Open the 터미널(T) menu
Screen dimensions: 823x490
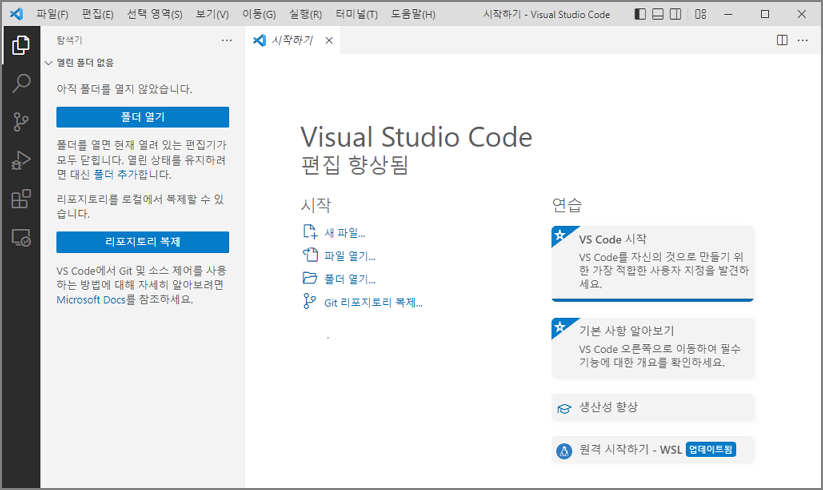tap(356, 14)
